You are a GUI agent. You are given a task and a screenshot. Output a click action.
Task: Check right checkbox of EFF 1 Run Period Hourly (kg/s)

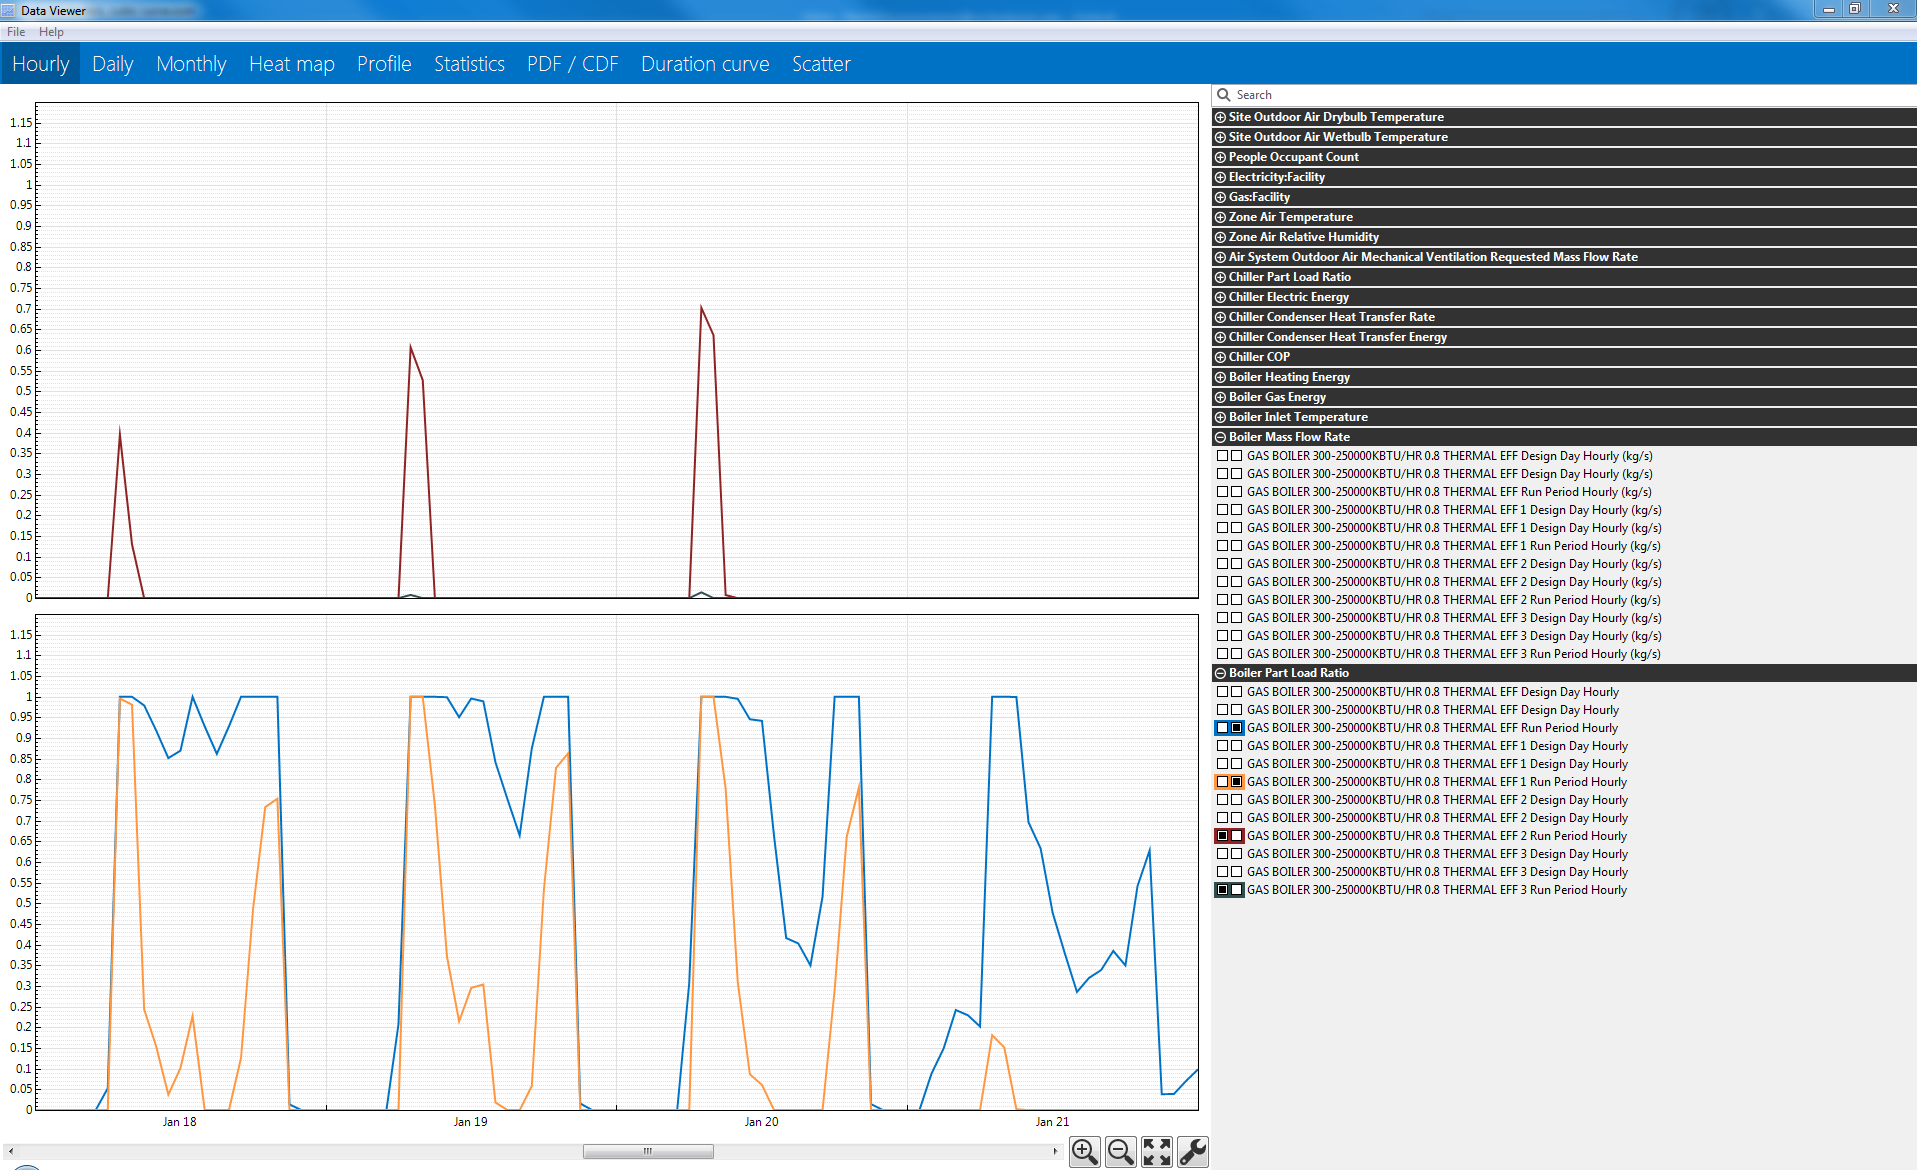1237,546
